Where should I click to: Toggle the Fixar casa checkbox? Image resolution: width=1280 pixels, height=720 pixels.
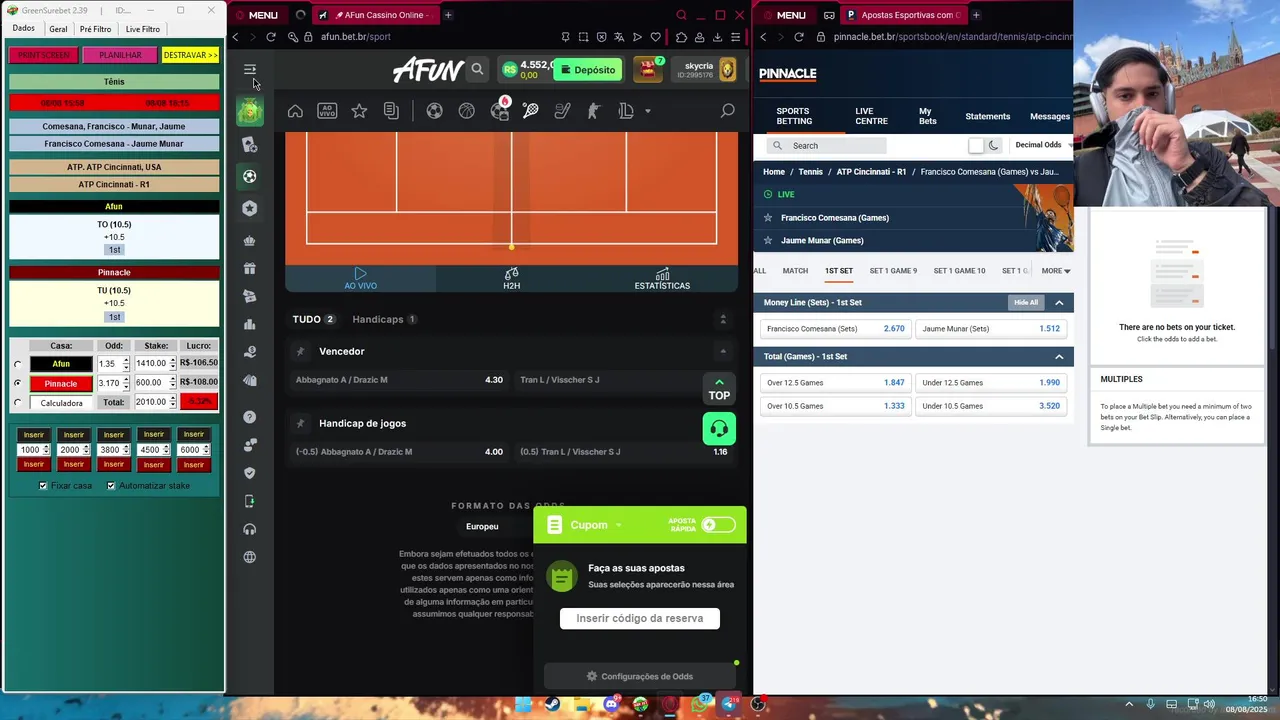pyautogui.click(x=43, y=486)
